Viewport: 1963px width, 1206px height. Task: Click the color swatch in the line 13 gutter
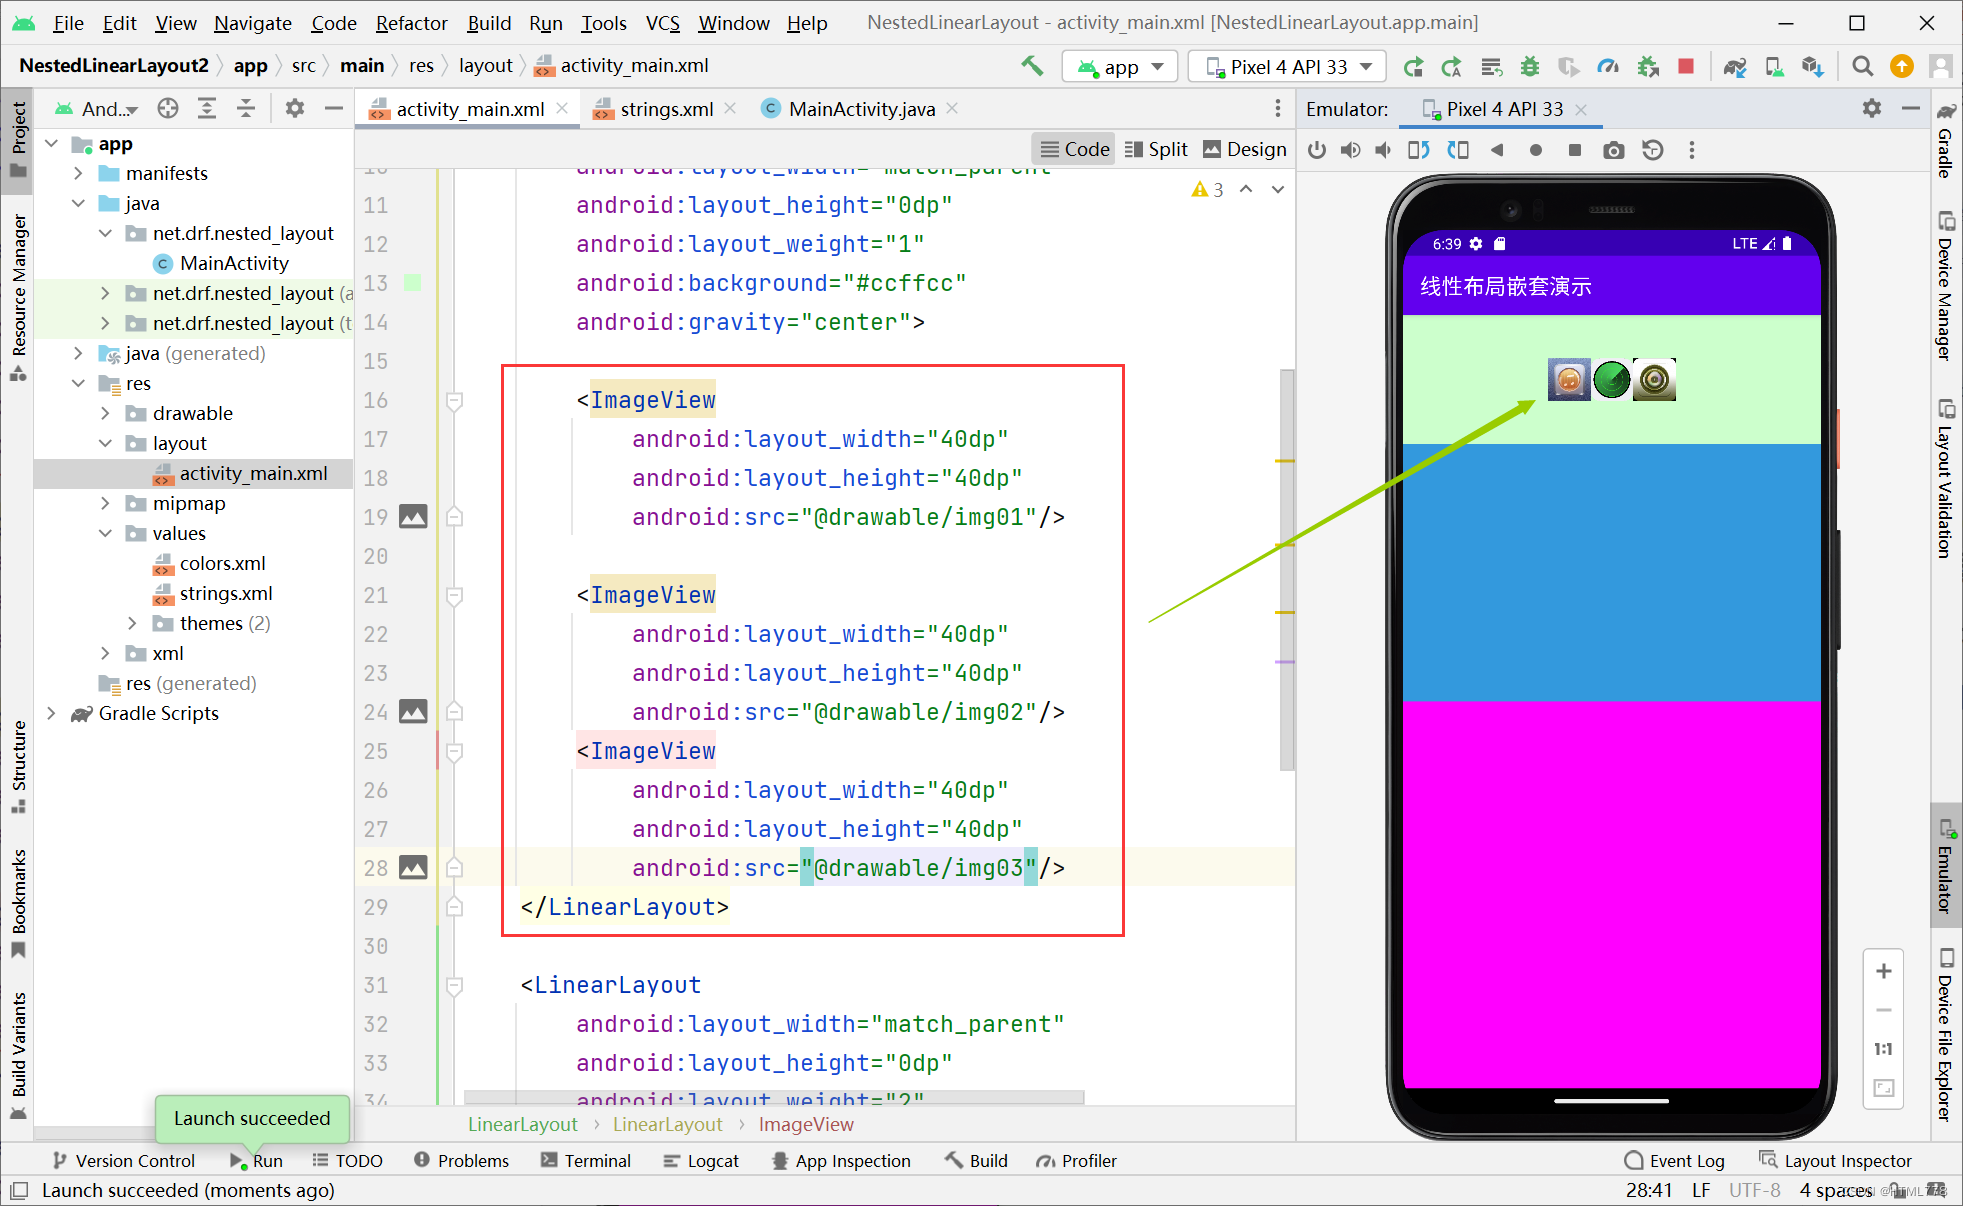click(x=412, y=283)
